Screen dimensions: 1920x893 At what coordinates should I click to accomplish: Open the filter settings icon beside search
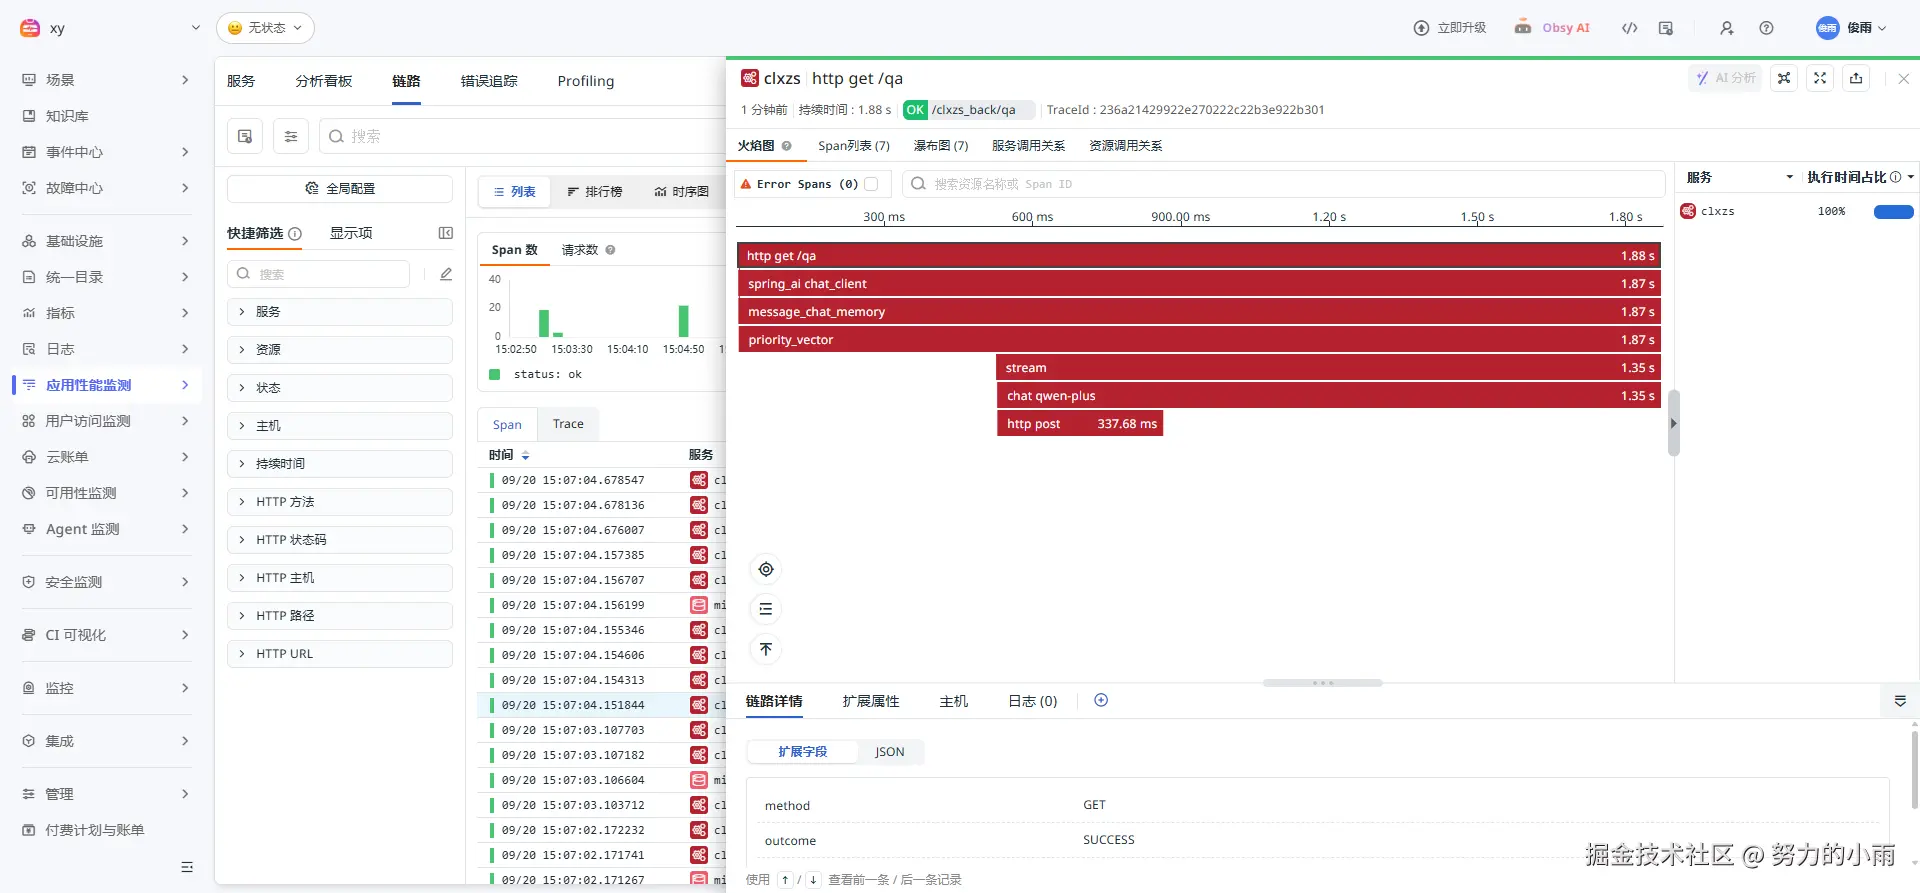tap(291, 136)
